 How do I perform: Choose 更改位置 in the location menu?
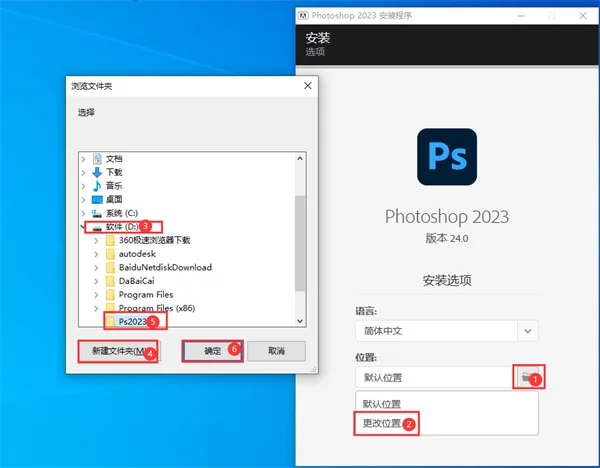[382, 423]
